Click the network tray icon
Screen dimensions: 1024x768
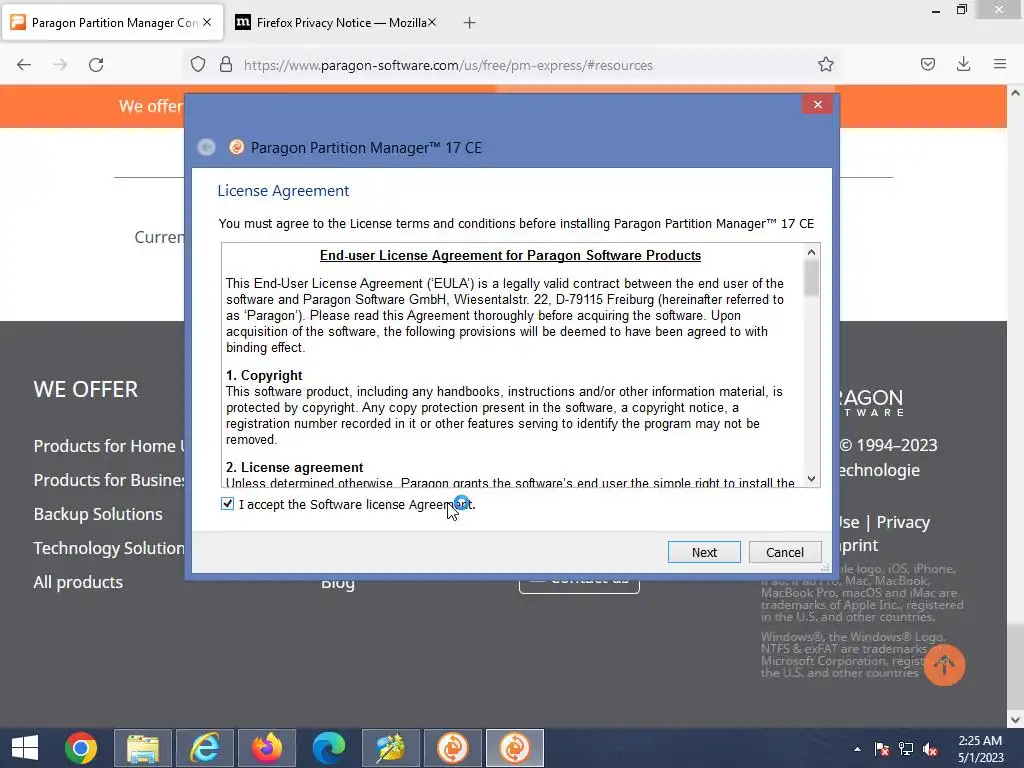tap(906, 749)
